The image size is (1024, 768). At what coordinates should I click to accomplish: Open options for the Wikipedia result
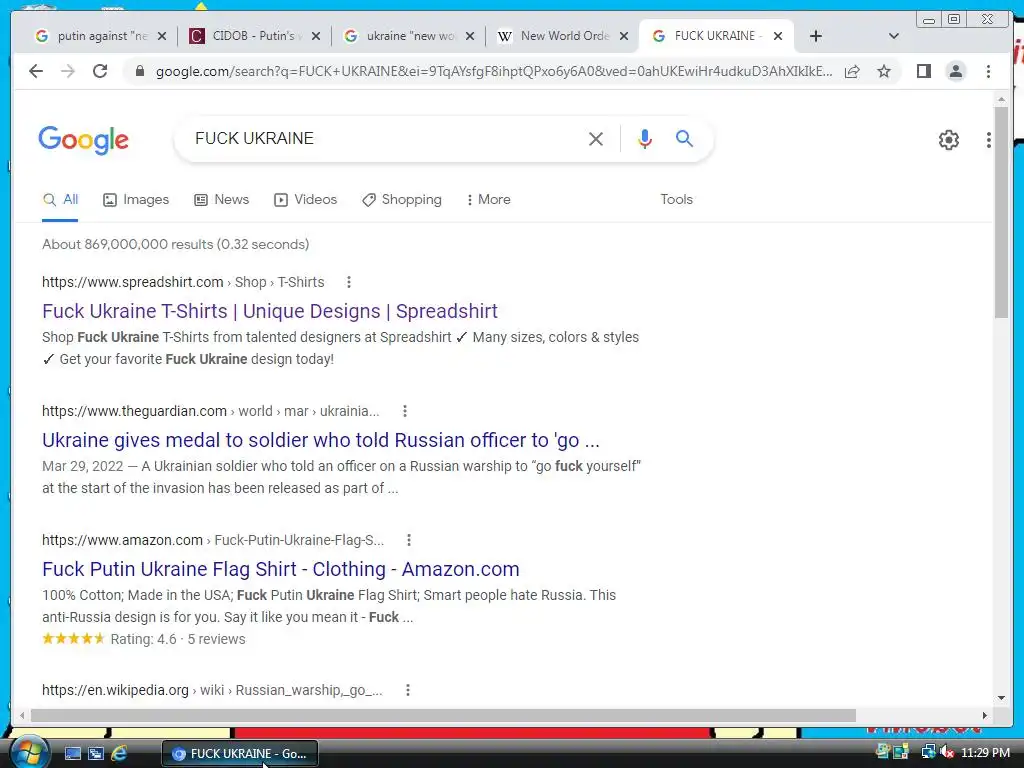[x=408, y=690]
